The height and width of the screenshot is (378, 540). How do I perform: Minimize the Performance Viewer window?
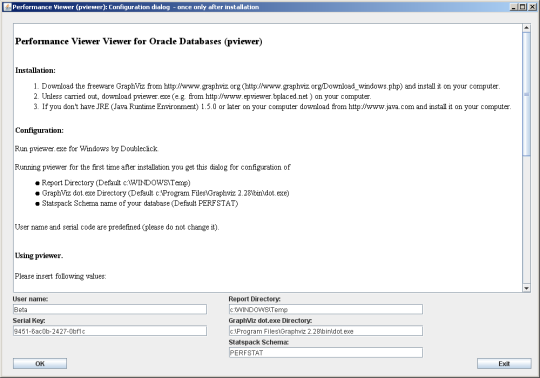click(x=513, y=7)
